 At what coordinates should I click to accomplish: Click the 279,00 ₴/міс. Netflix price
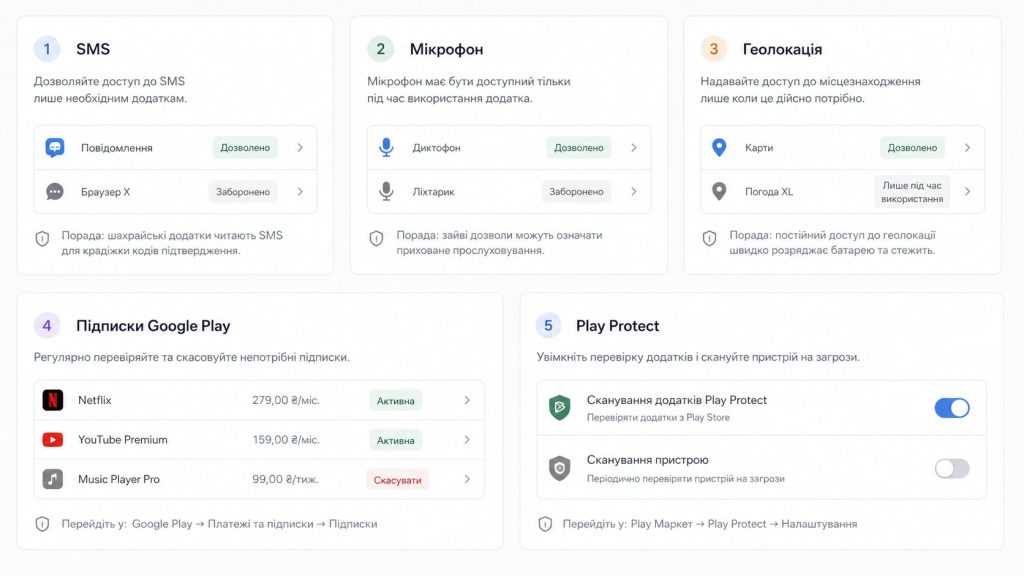click(x=286, y=400)
